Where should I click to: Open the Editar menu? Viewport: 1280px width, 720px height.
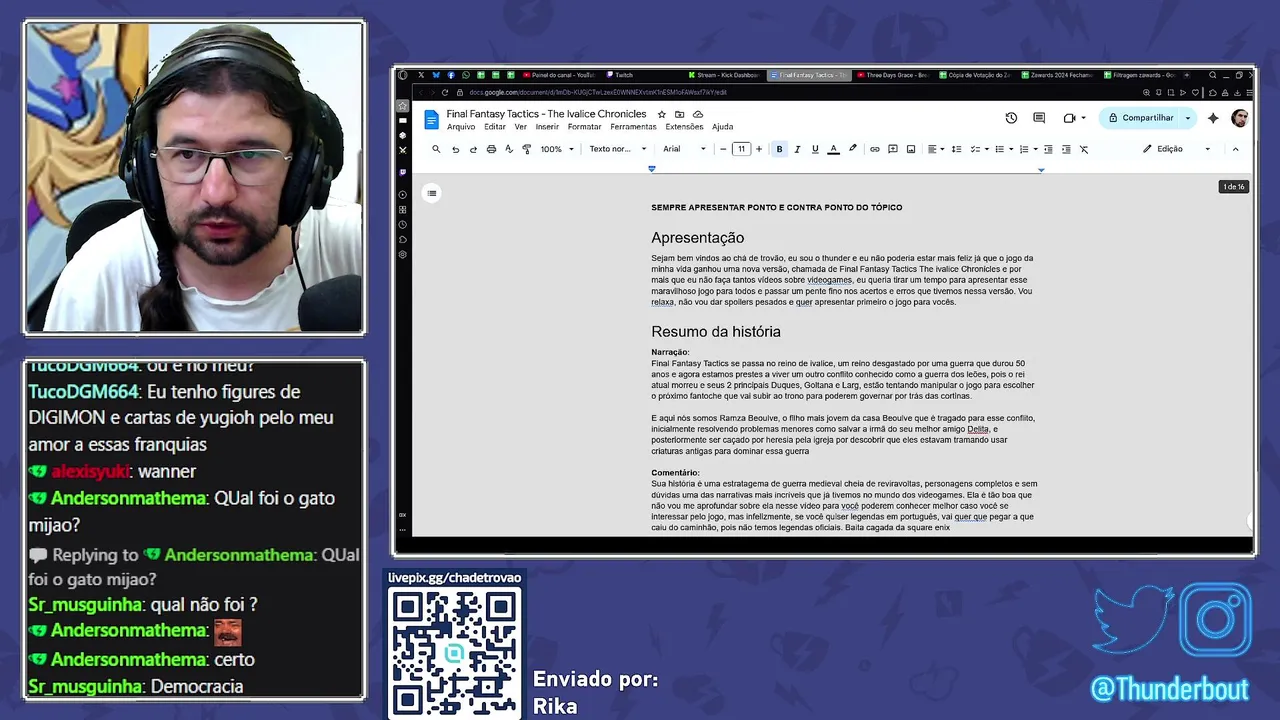coord(495,127)
